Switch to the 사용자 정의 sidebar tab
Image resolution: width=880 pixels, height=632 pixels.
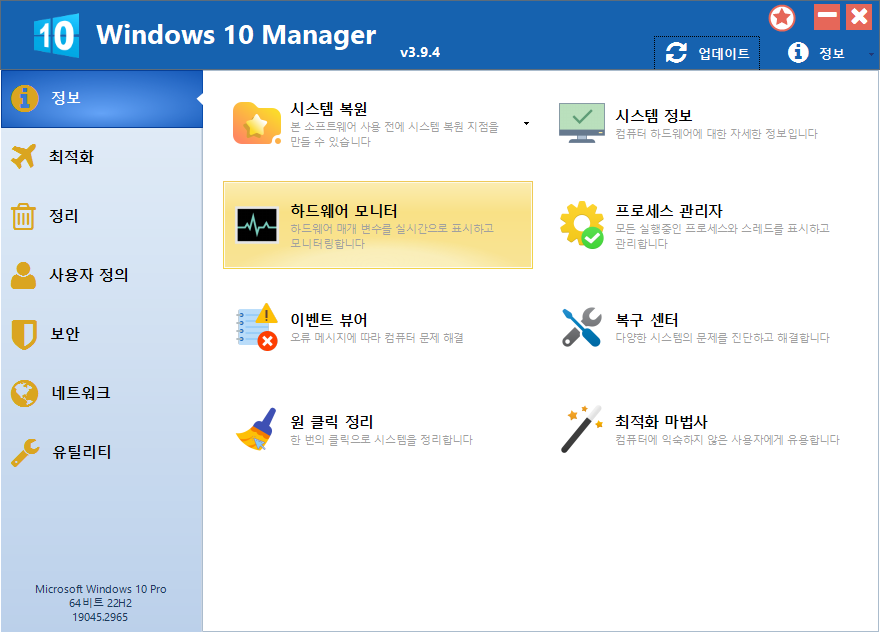[102, 275]
